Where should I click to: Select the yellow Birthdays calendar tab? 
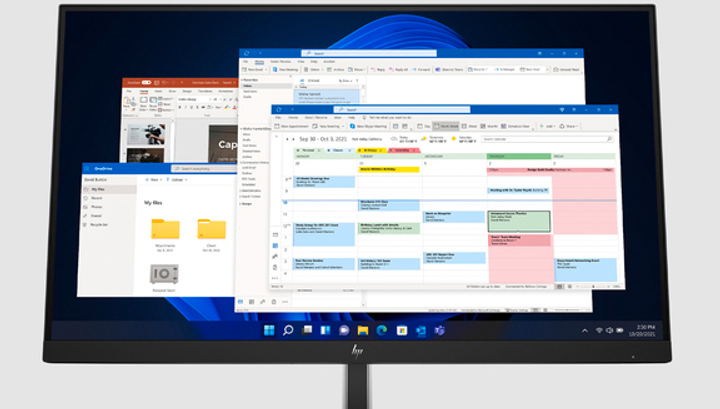(371, 151)
